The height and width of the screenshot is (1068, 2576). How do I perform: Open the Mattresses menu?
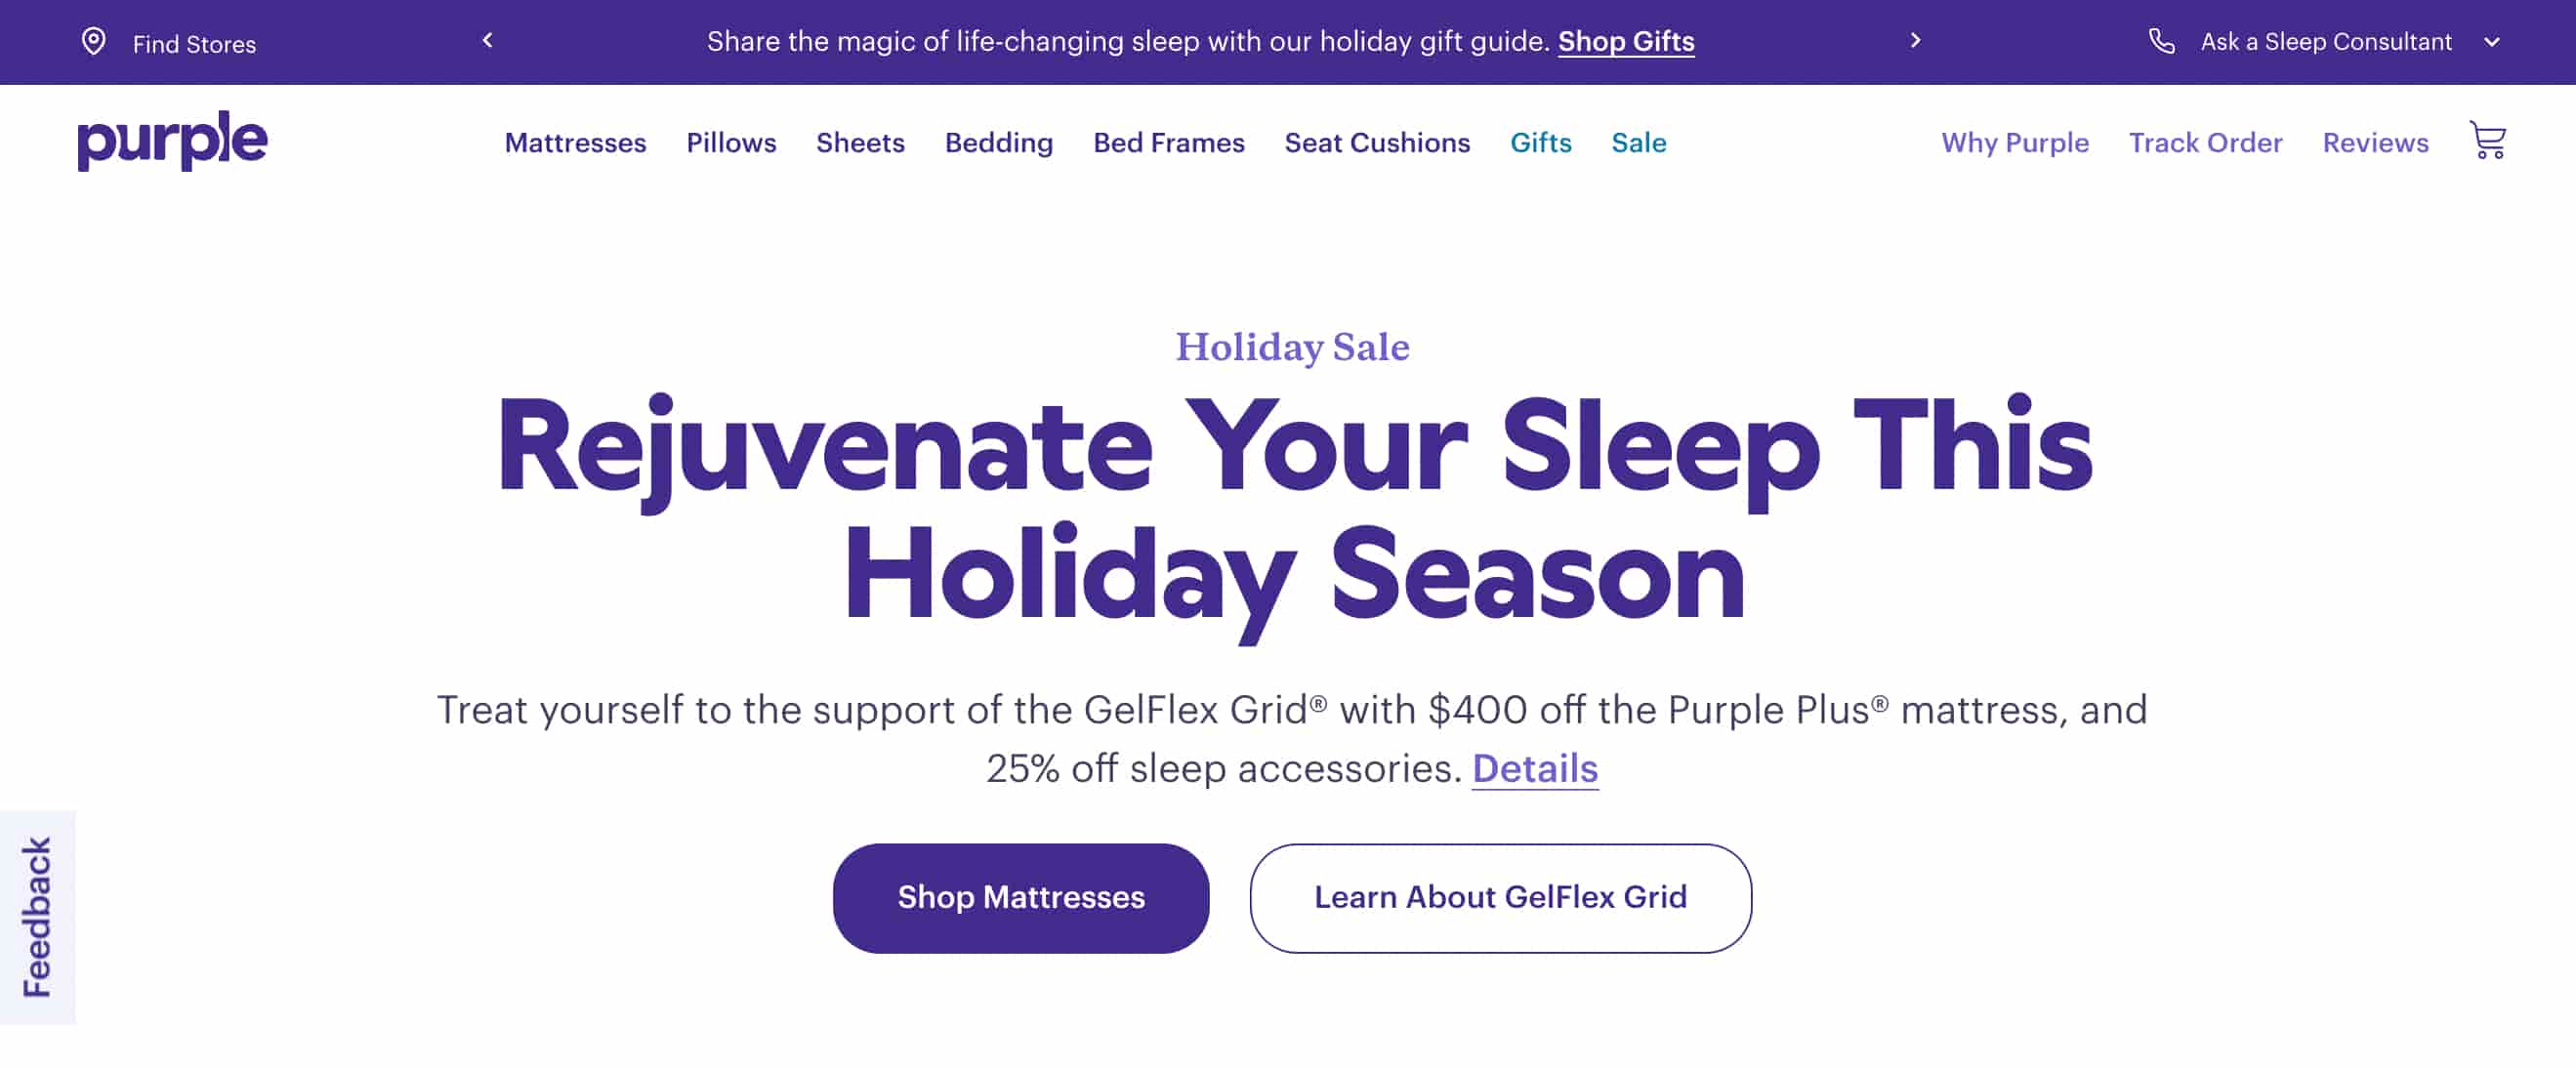(575, 143)
